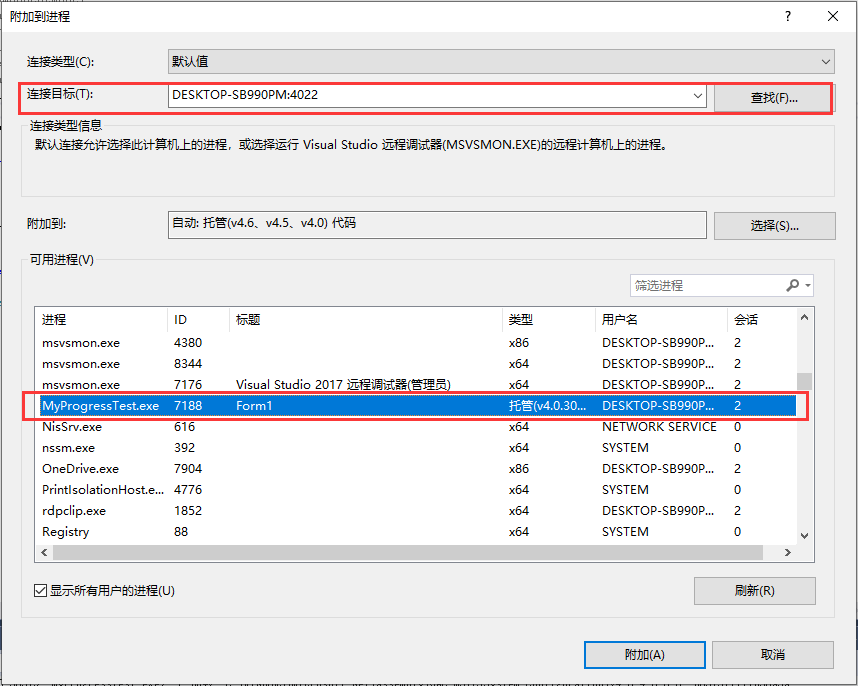Select the Registry process row

(418, 532)
